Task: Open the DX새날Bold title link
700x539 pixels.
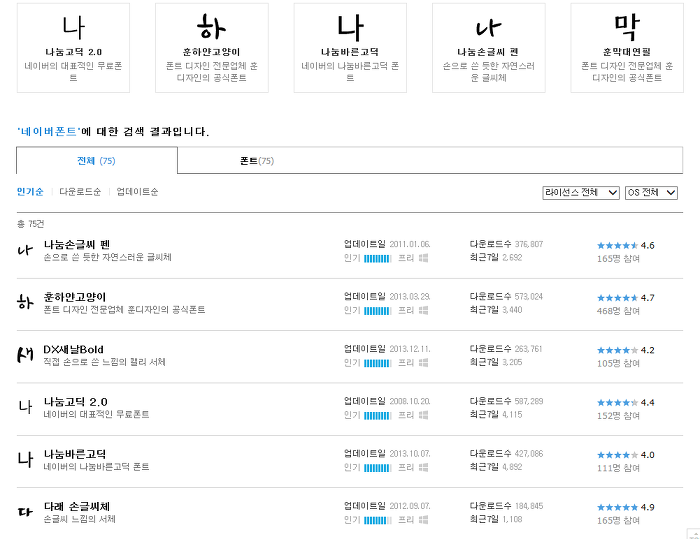Action: [73, 349]
